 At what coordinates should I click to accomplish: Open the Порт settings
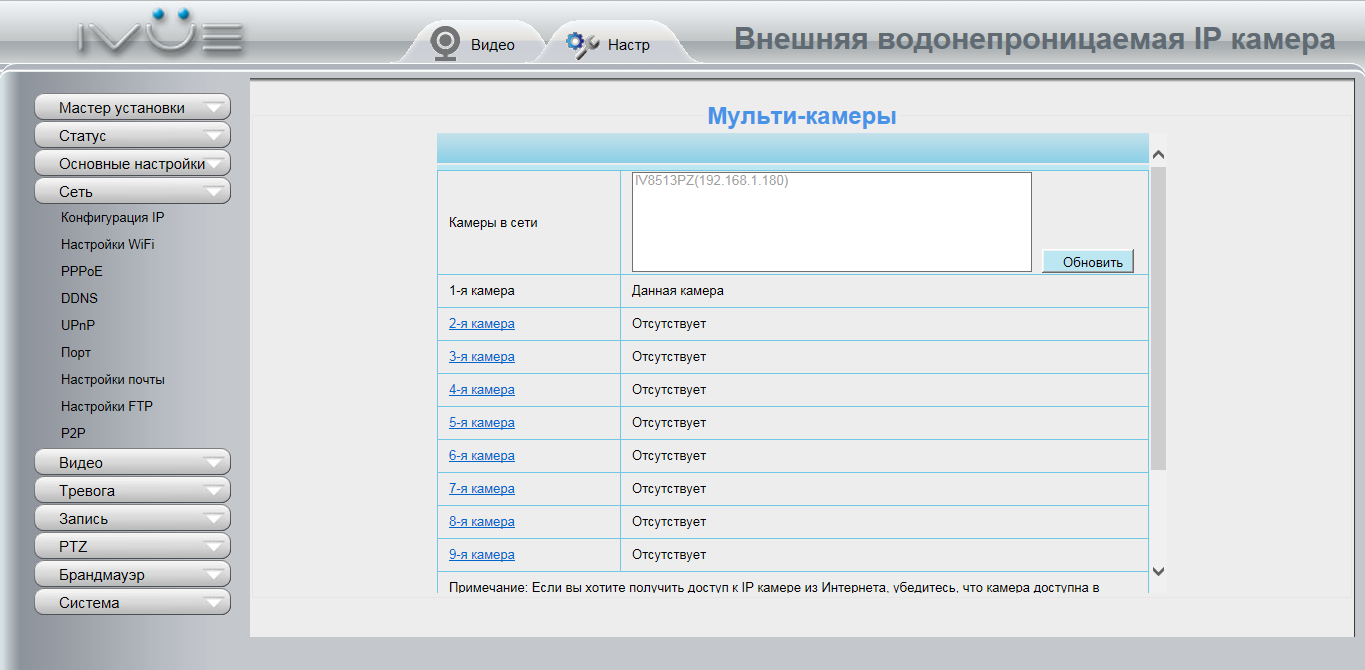point(76,352)
